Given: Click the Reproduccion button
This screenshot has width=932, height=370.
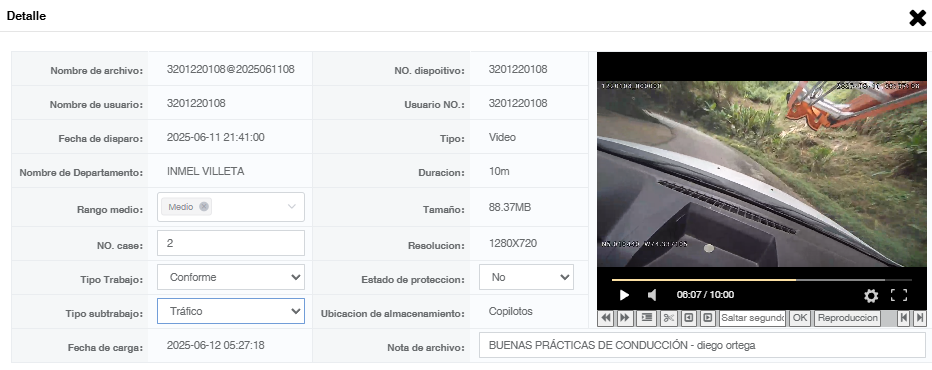Looking at the screenshot, I should (847, 318).
